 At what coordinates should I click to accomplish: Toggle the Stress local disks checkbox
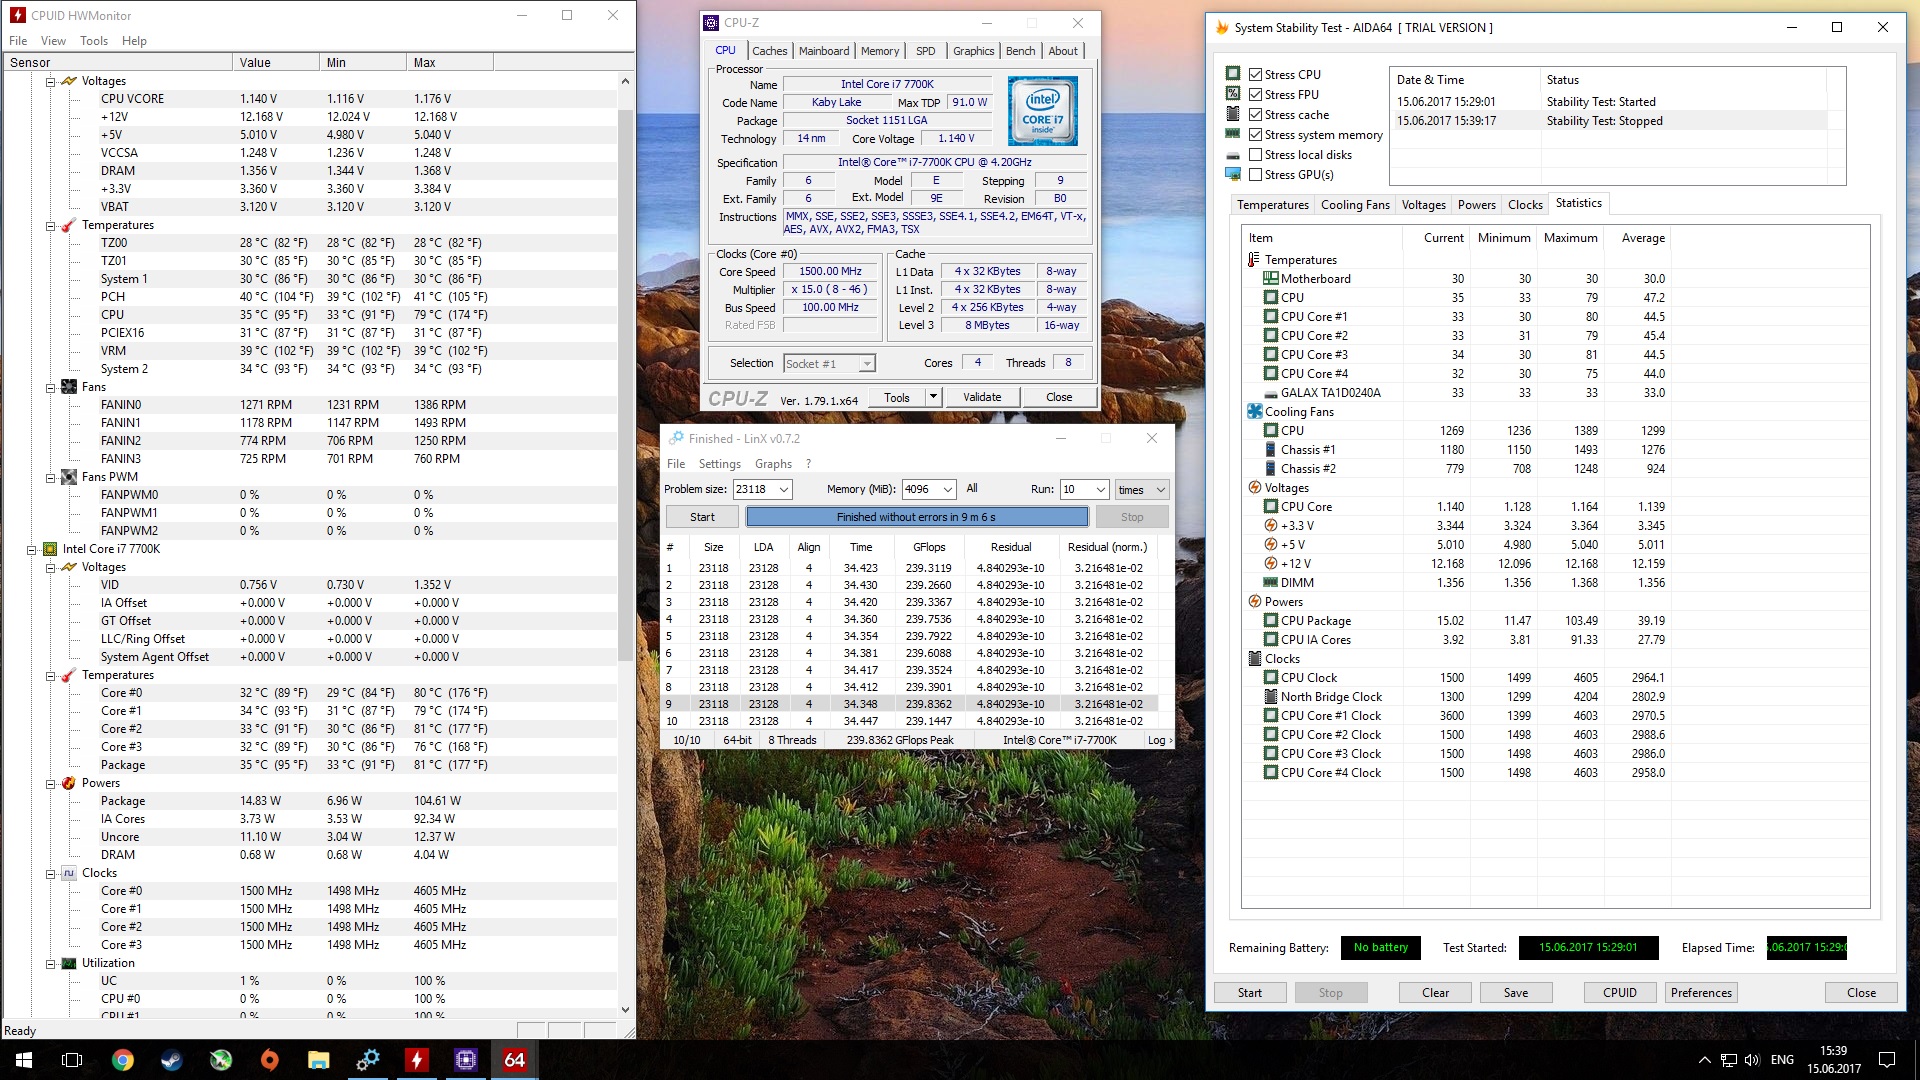click(x=1255, y=155)
